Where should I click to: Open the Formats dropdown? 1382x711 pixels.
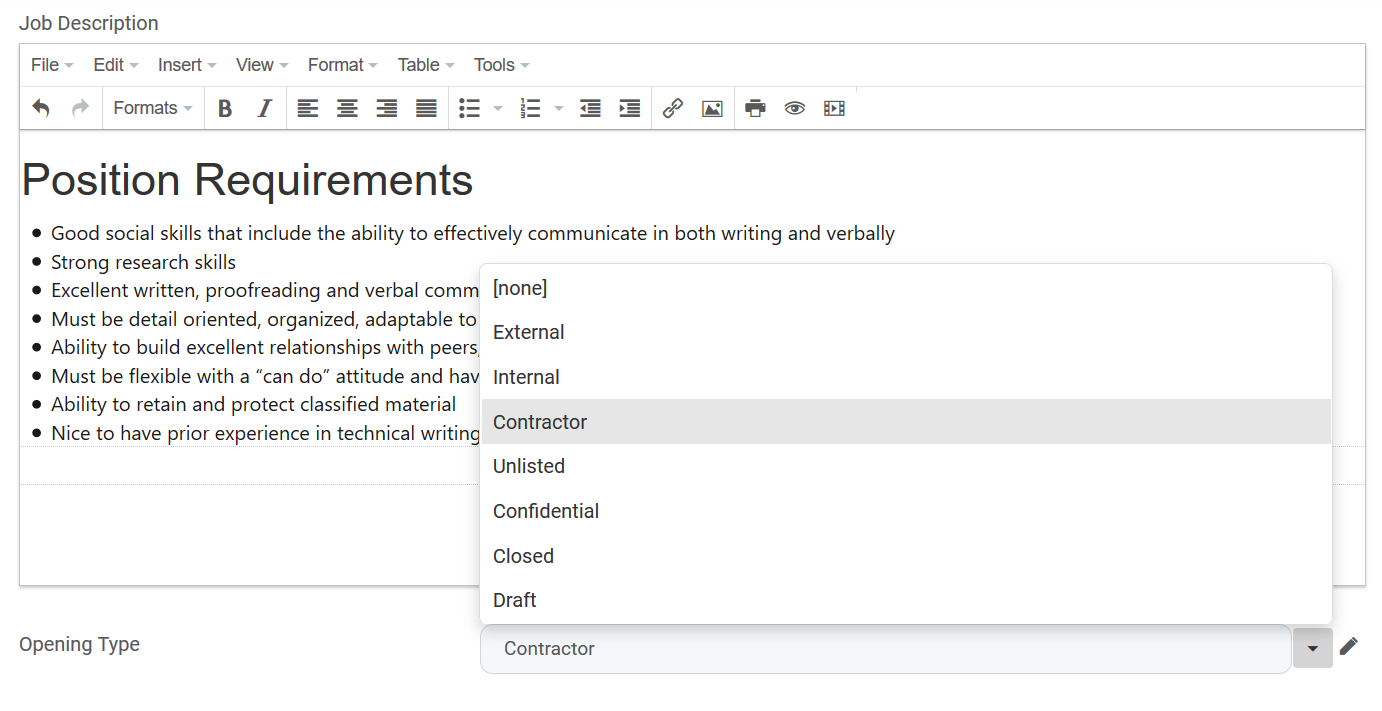click(152, 108)
